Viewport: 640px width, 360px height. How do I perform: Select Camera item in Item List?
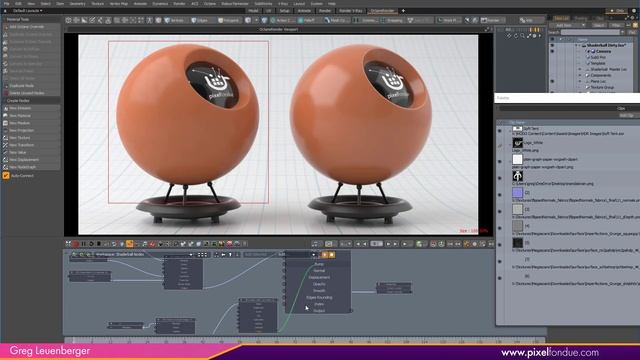pos(603,51)
